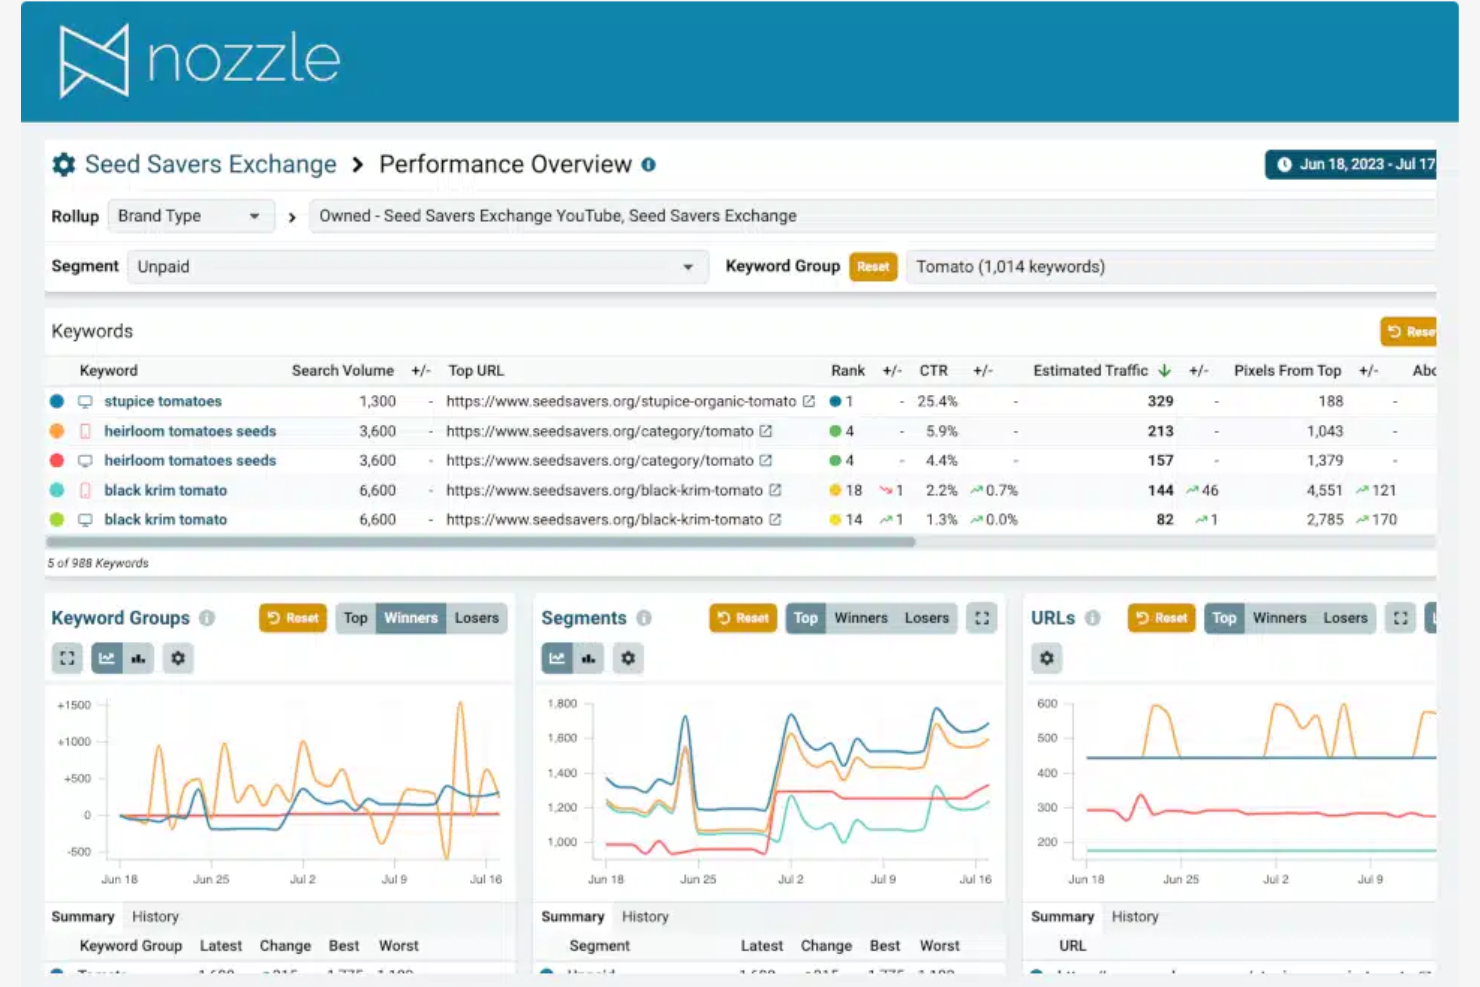The image size is (1480, 987).
Task: Click the desktop device icon for green black krim row
Action: (x=85, y=520)
